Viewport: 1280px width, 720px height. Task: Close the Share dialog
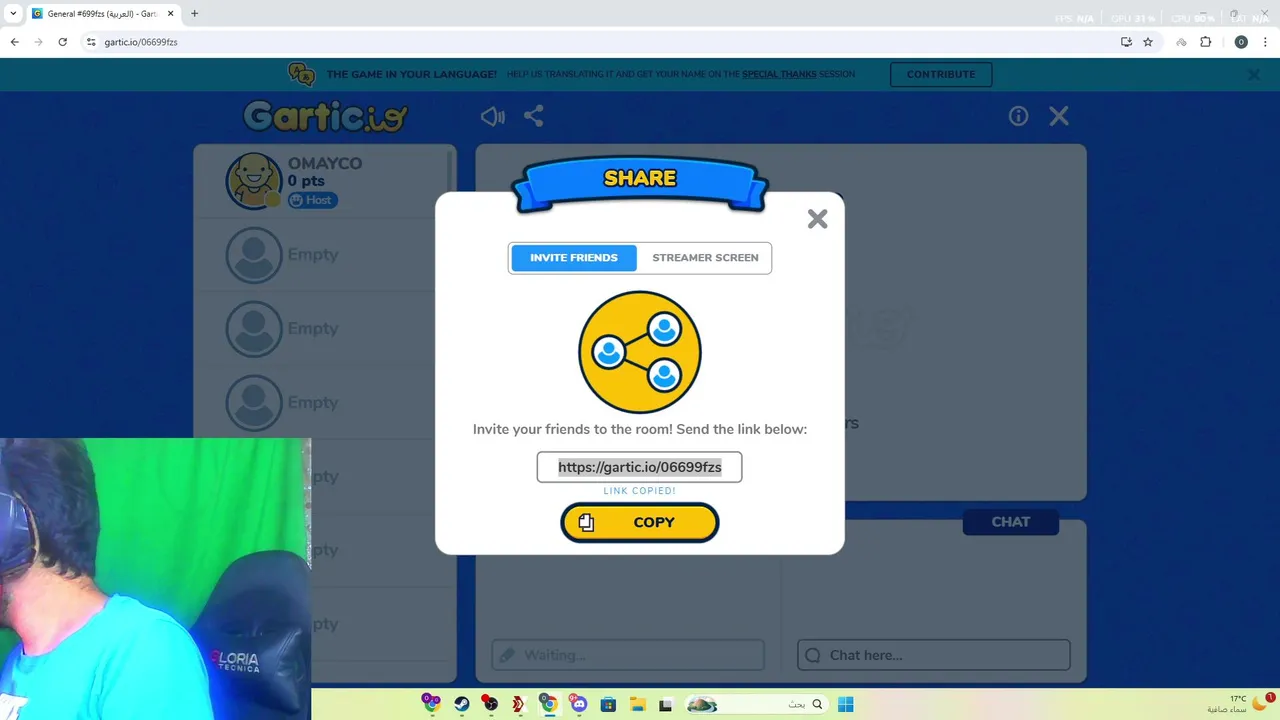[x=817, y=219]
